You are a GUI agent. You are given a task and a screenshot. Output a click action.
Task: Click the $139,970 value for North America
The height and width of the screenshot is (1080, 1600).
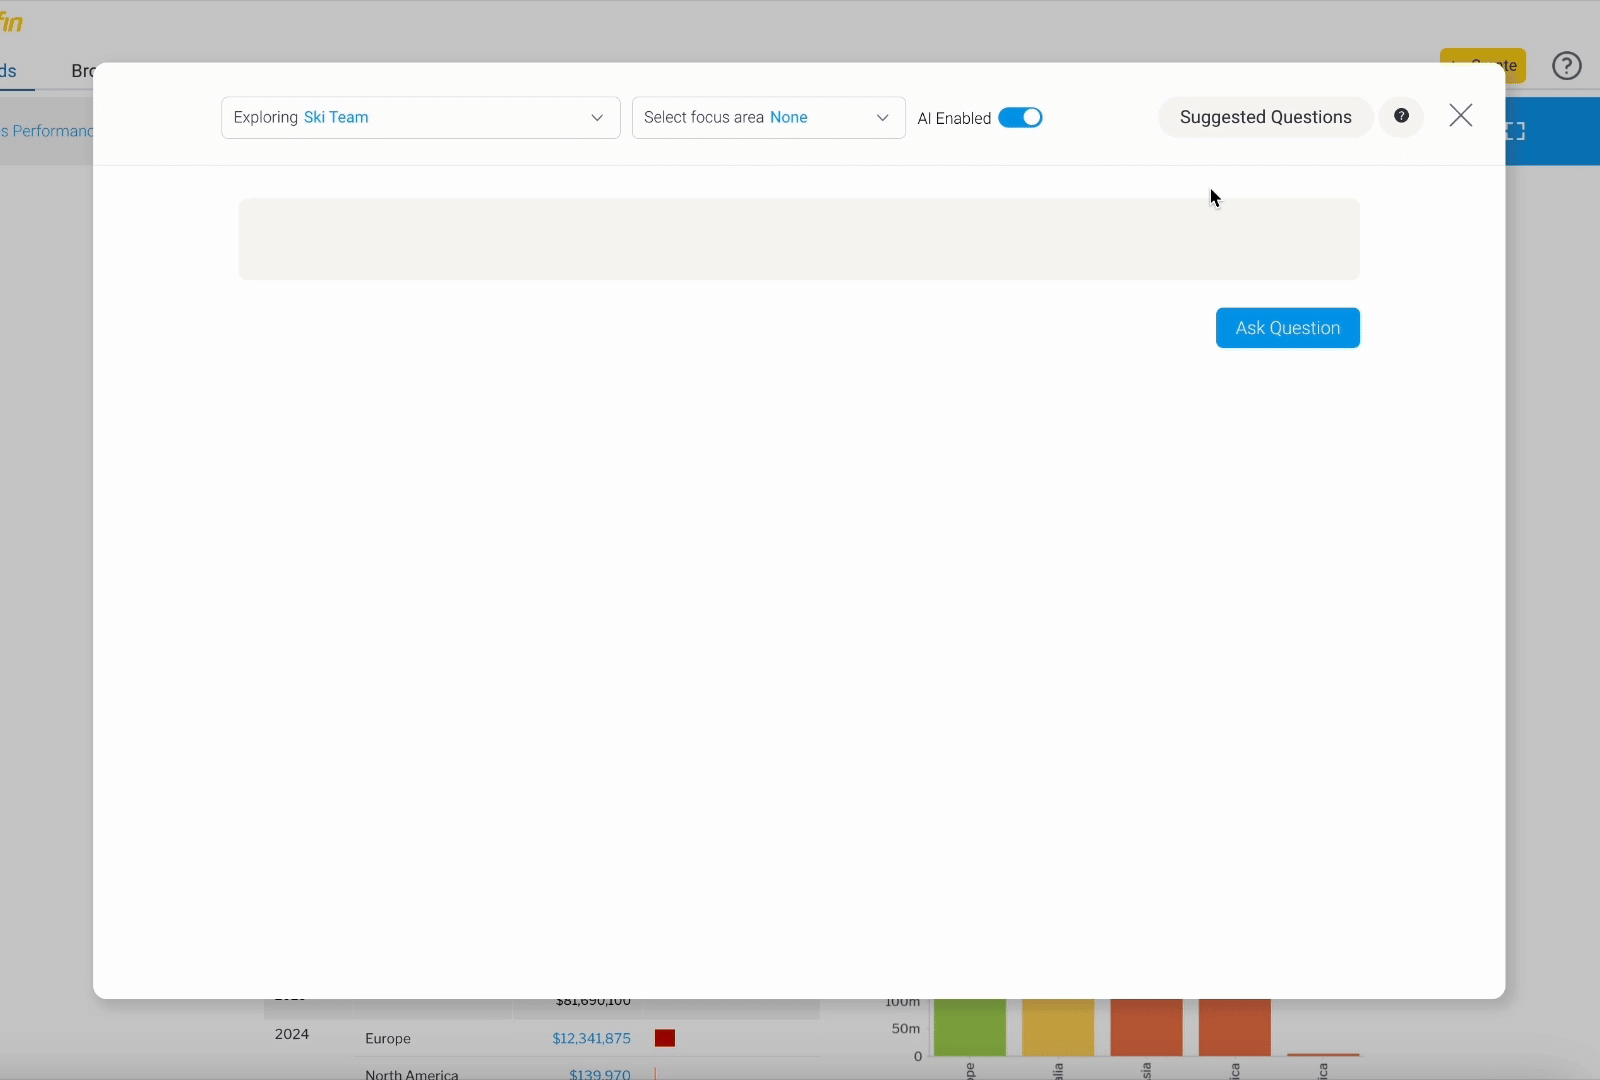coord(599,1073)
